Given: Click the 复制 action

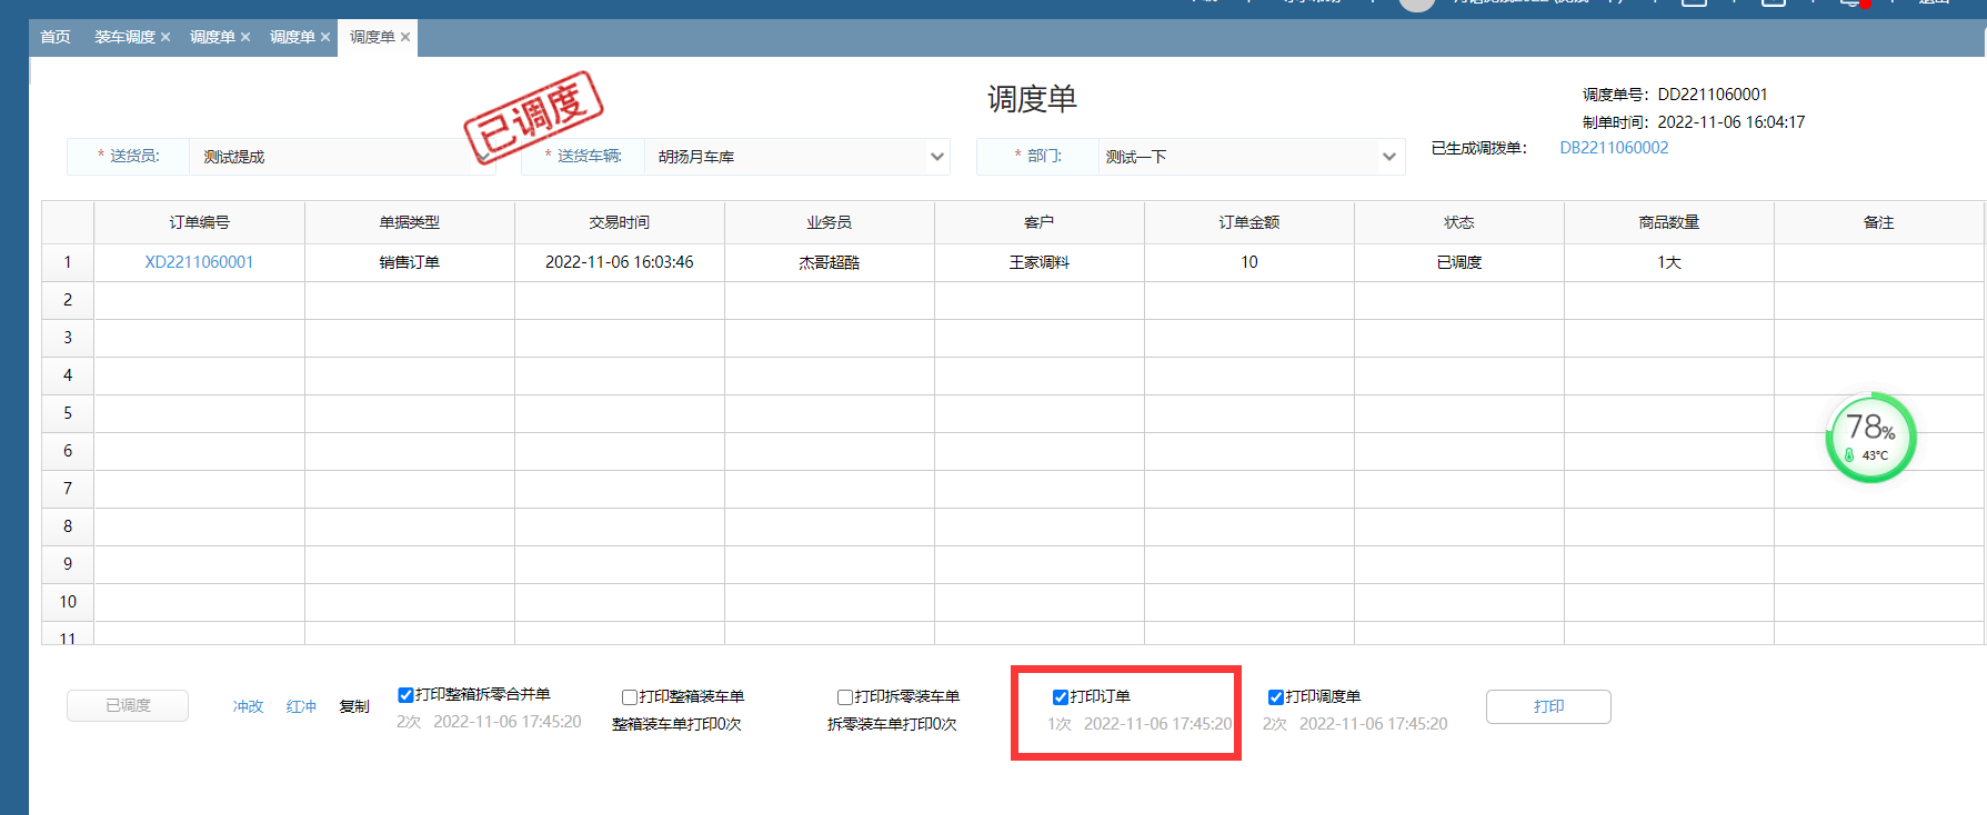Looking at the screenshot, I should (354, 706).
